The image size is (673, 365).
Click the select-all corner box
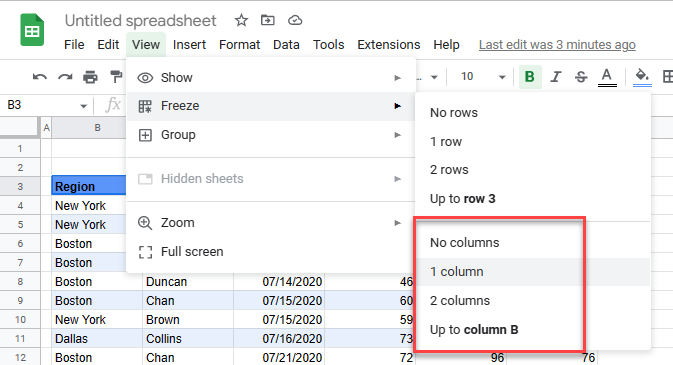[19, 128]
